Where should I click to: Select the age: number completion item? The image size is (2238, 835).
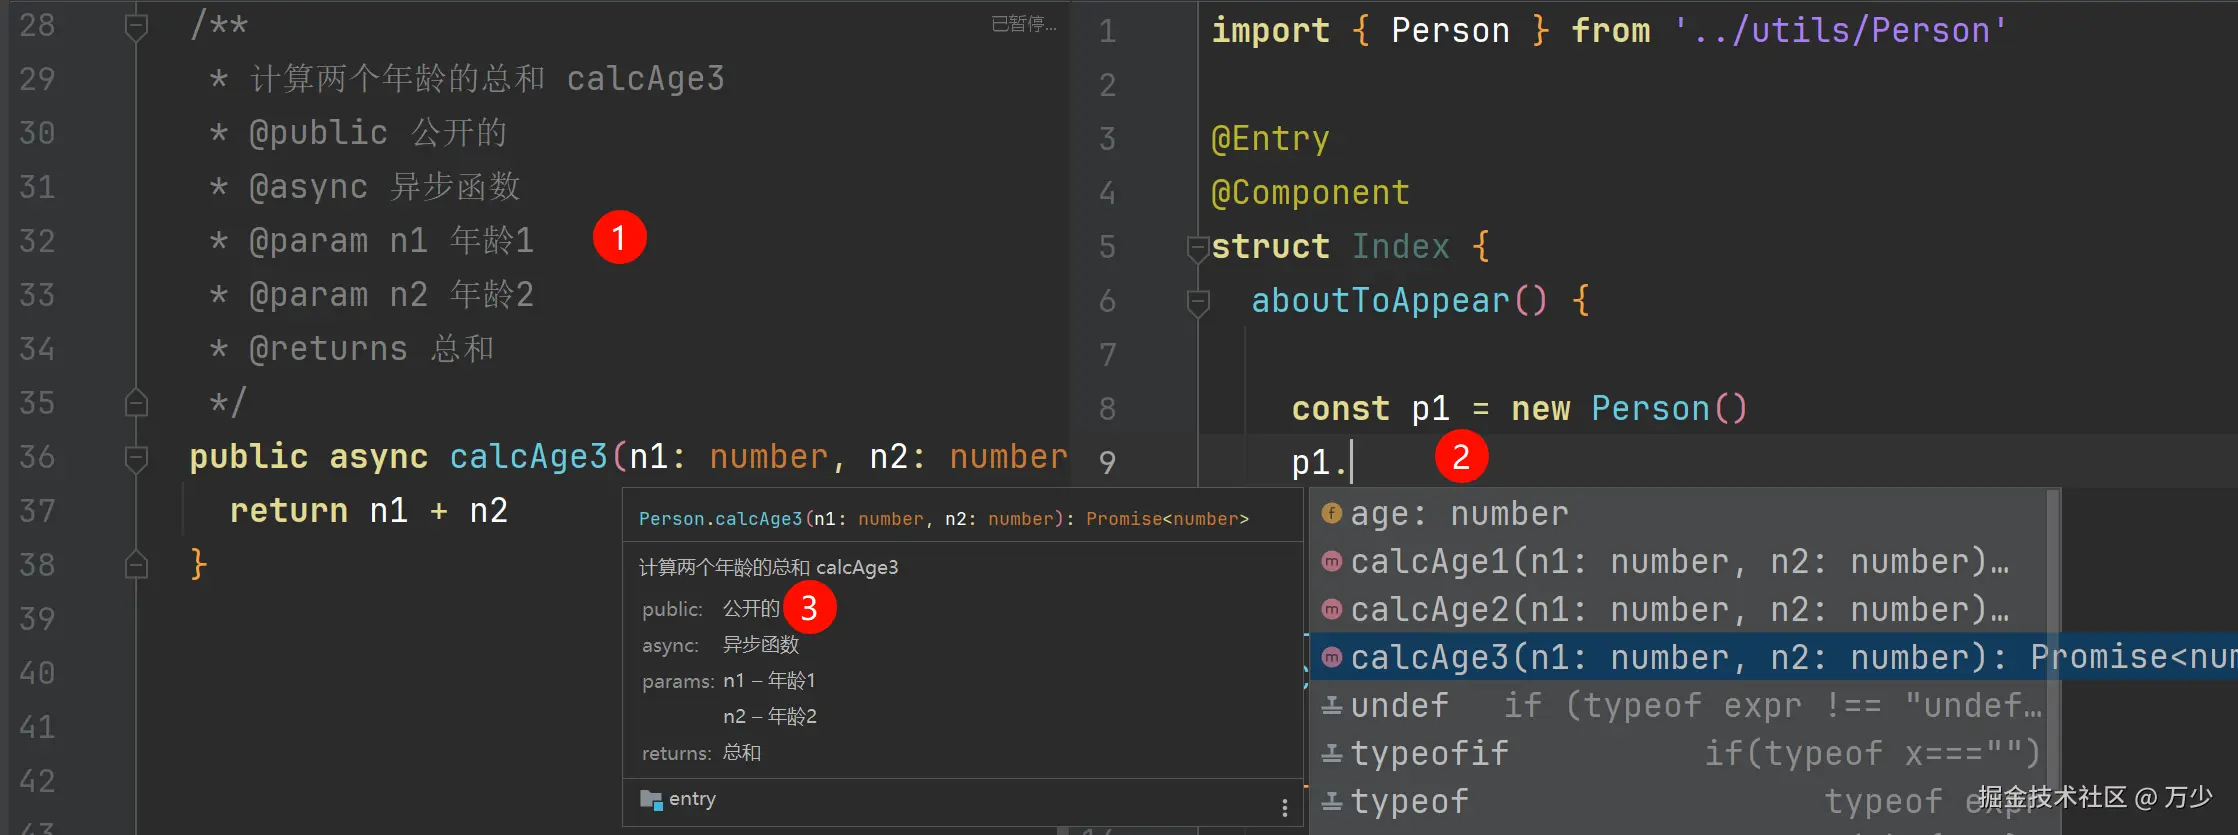pos(1680,513)
